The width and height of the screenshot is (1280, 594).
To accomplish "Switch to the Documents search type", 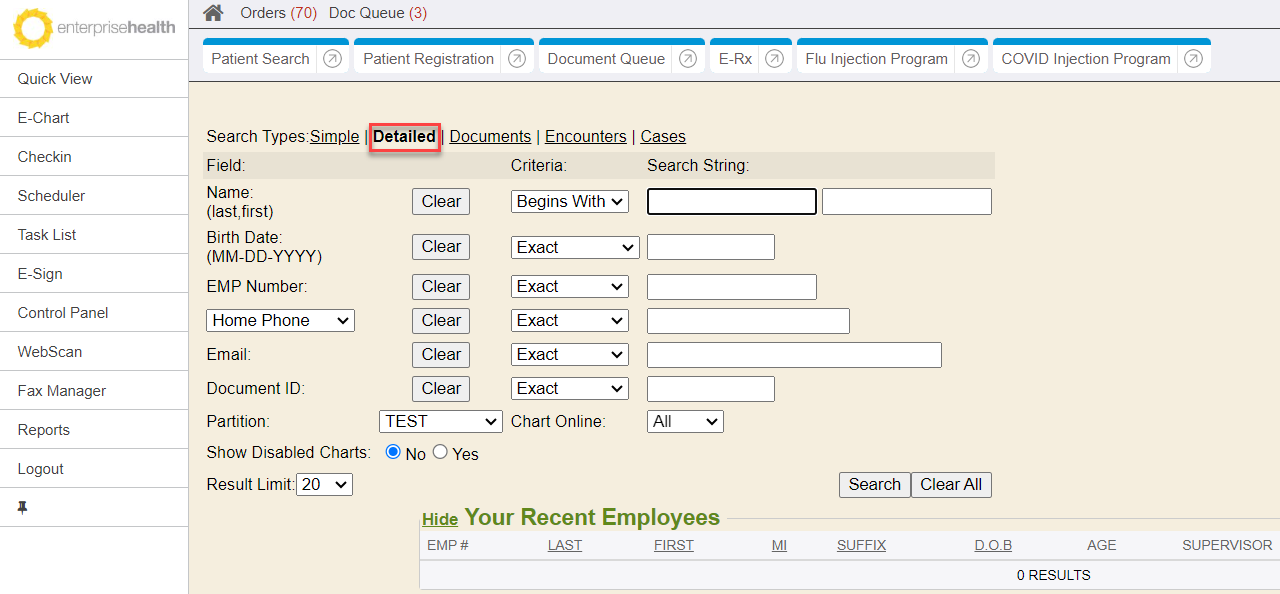I will point(490,136).
